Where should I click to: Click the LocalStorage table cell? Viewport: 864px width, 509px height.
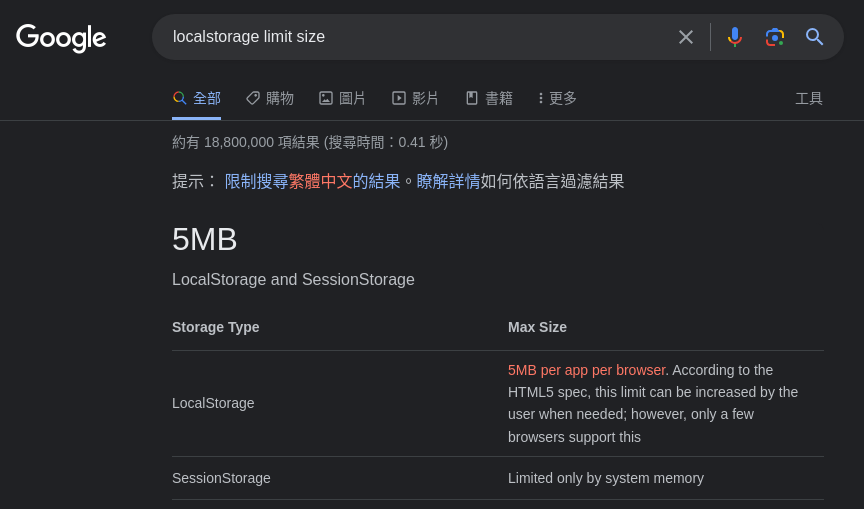click(213, 403)
